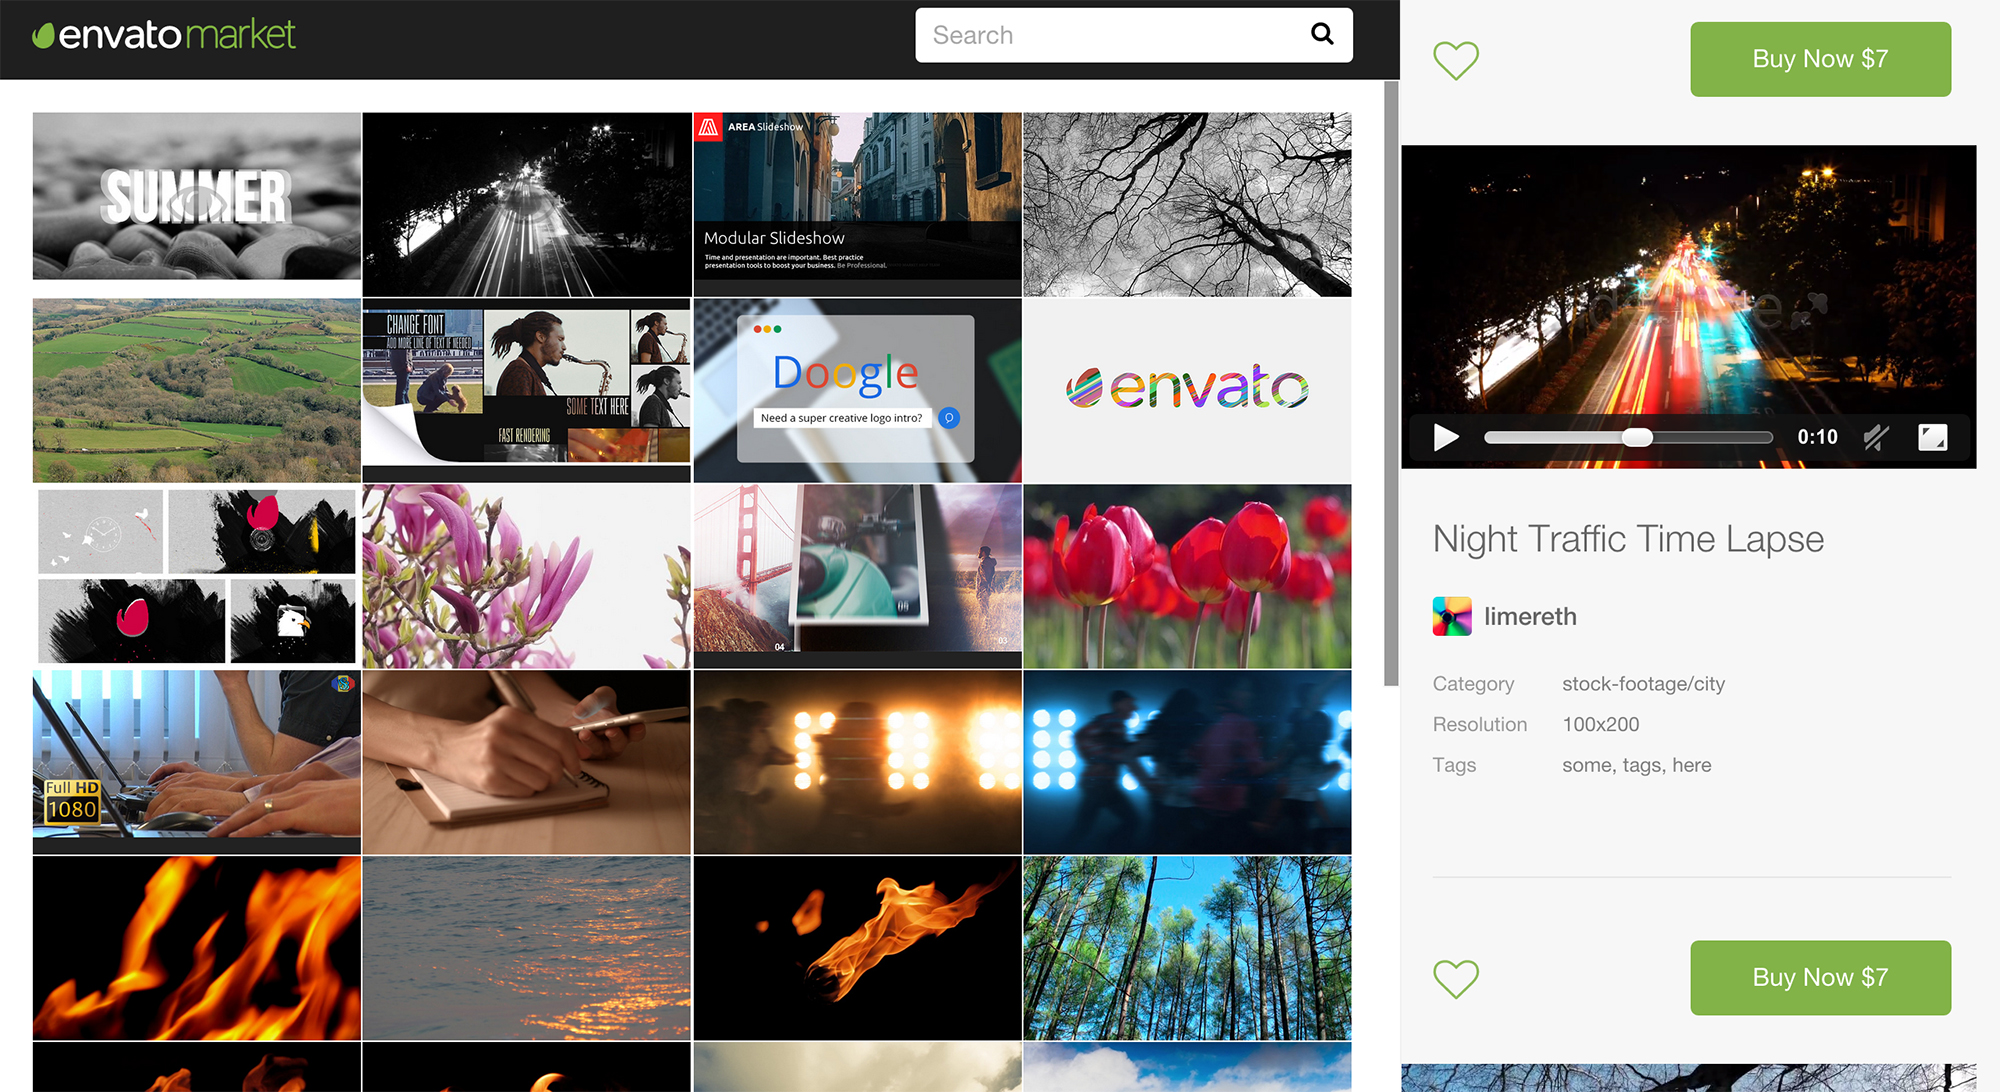2000x1092 pixels.
Task: Open the warm stage lights thumbnail
Action: 858,762
